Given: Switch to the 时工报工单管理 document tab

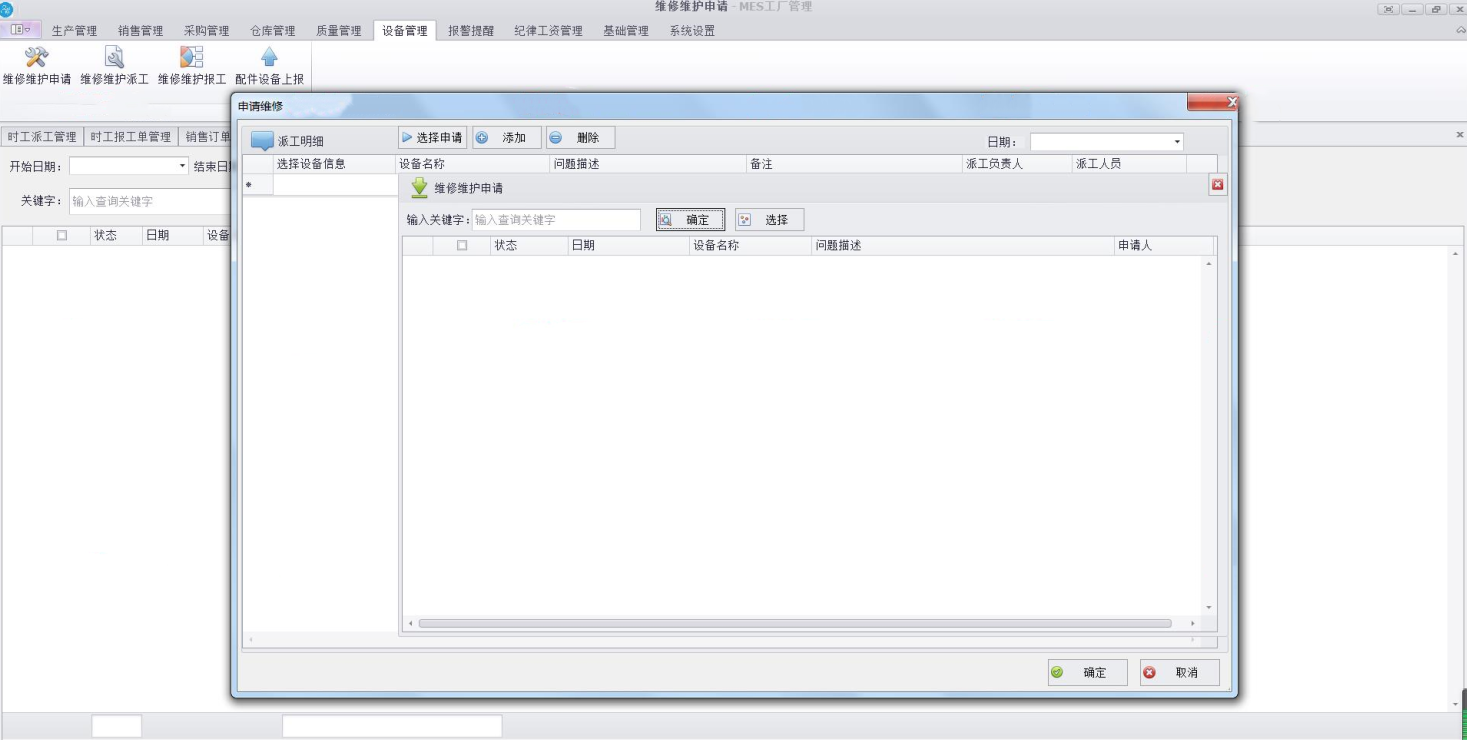Looking at the screenshot, I should point(130,137).
